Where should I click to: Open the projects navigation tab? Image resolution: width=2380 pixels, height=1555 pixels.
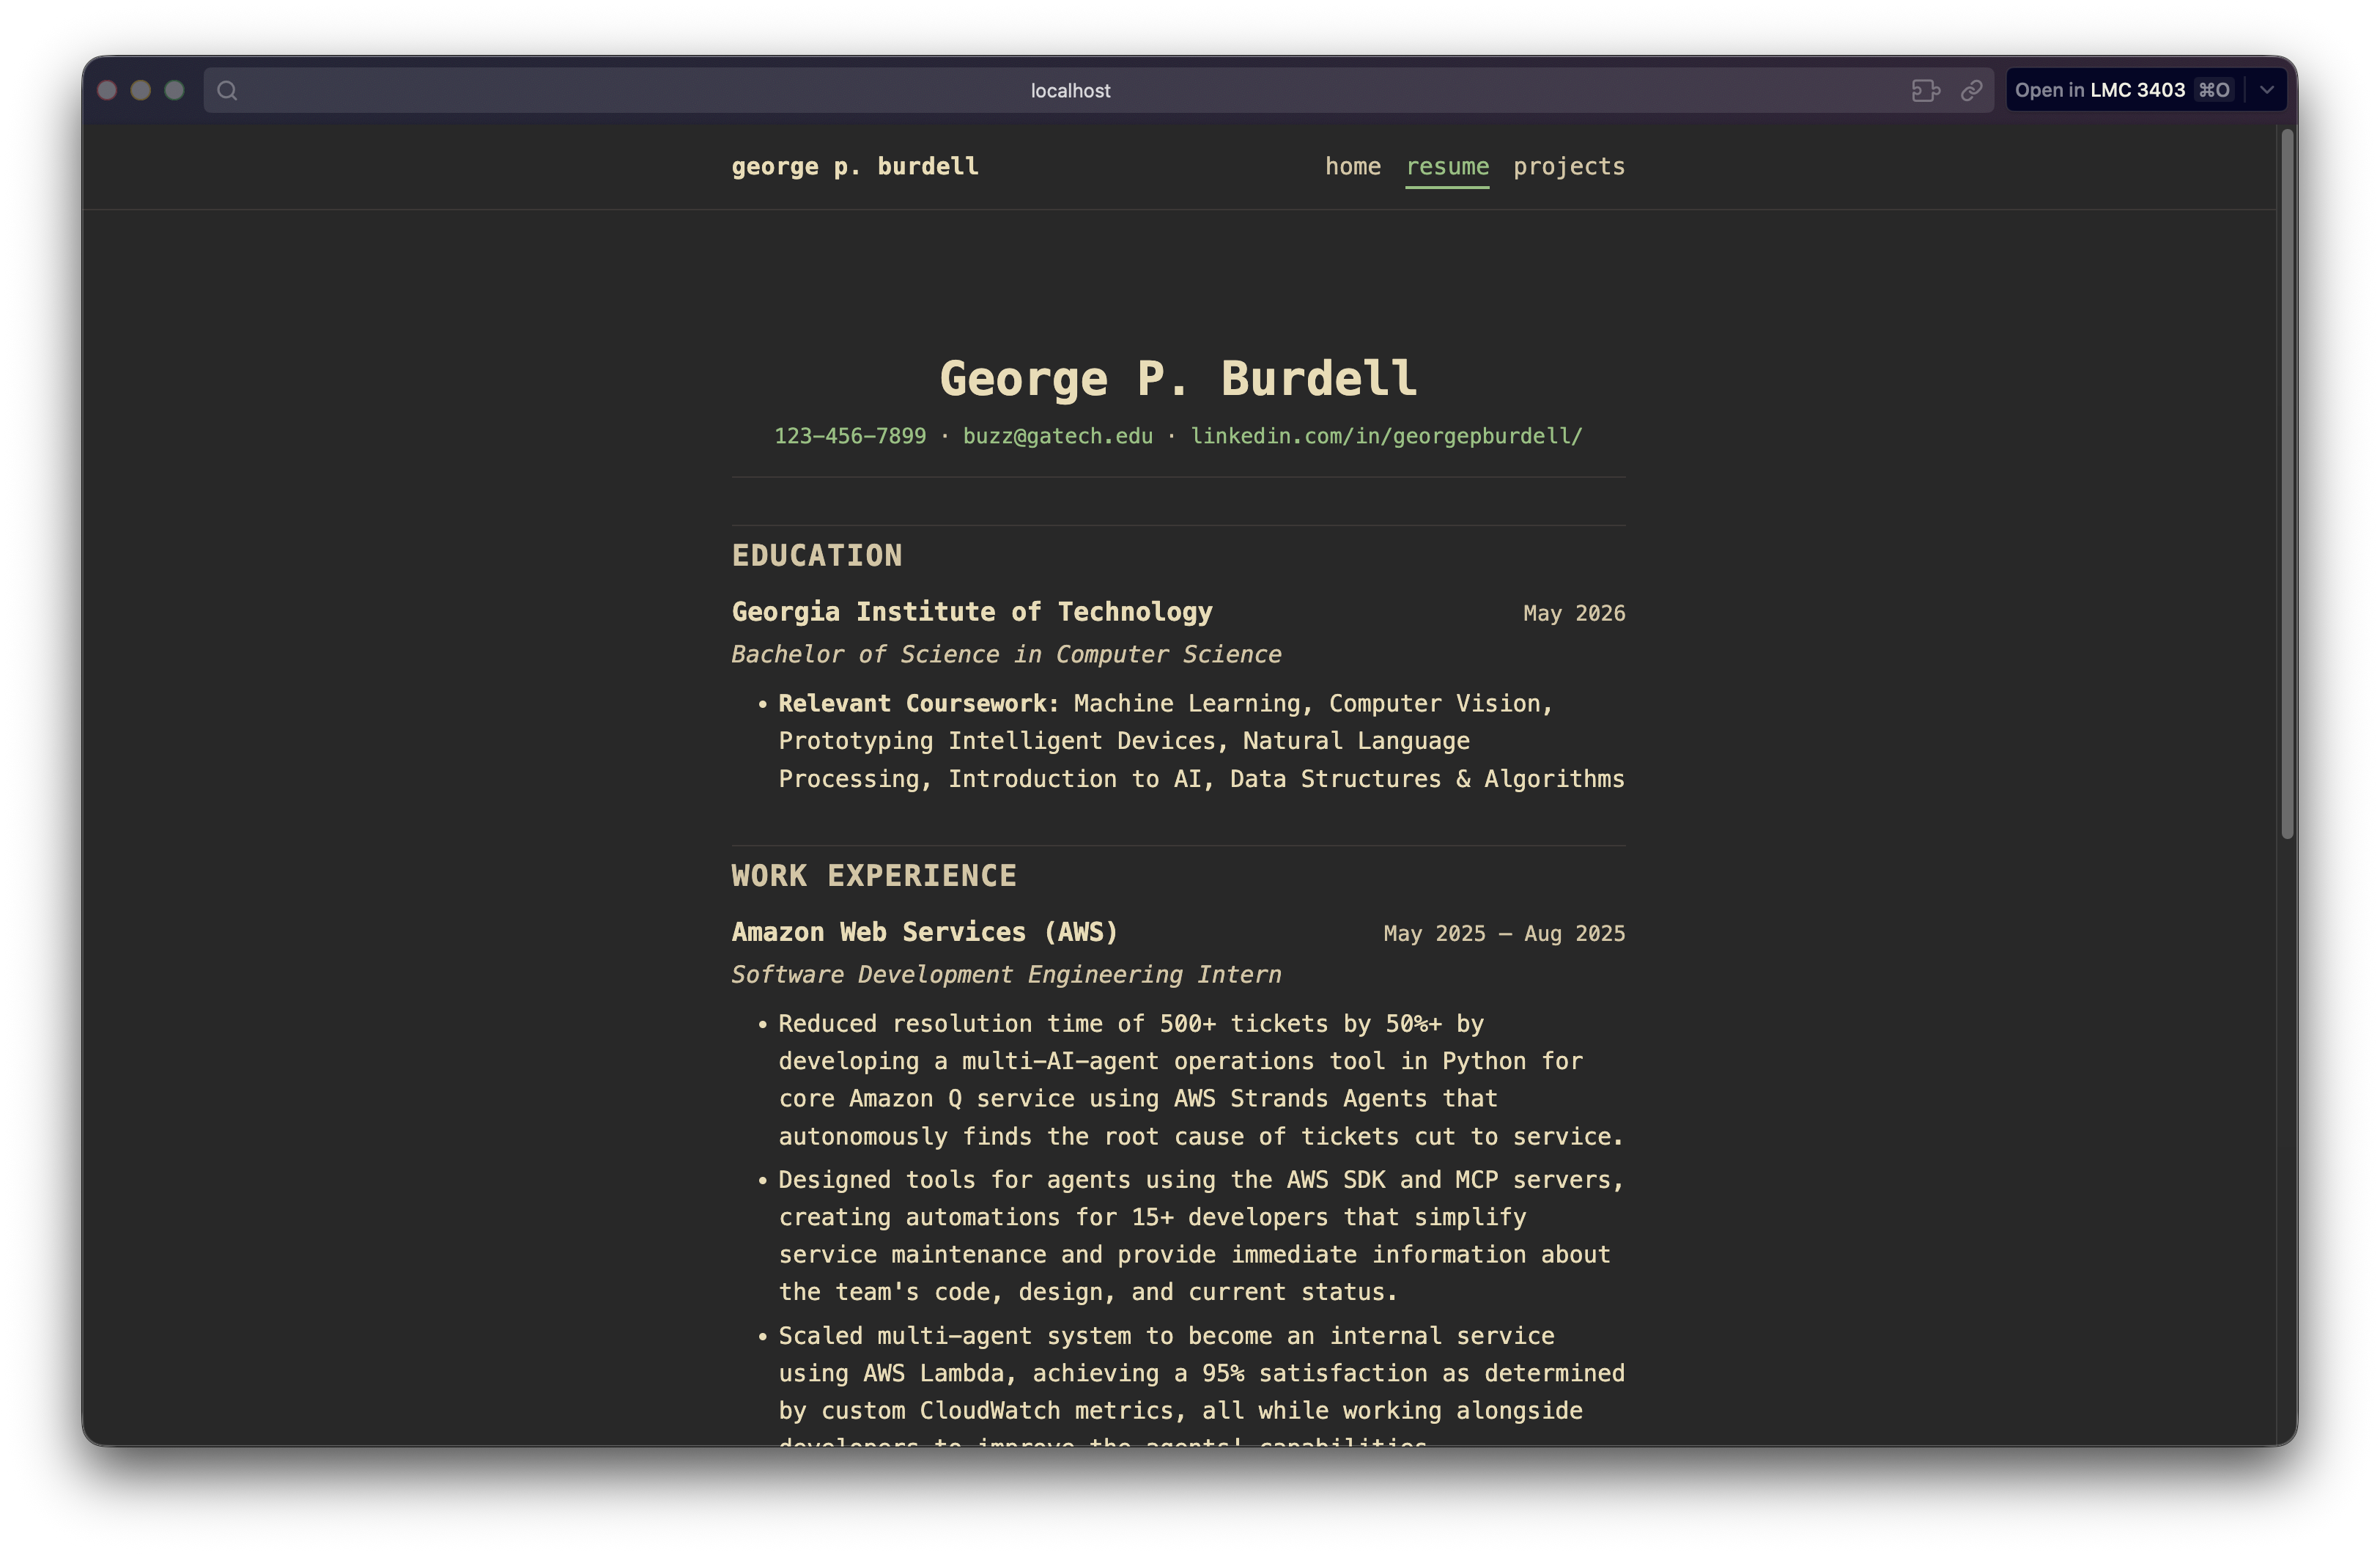point(1568,167)
